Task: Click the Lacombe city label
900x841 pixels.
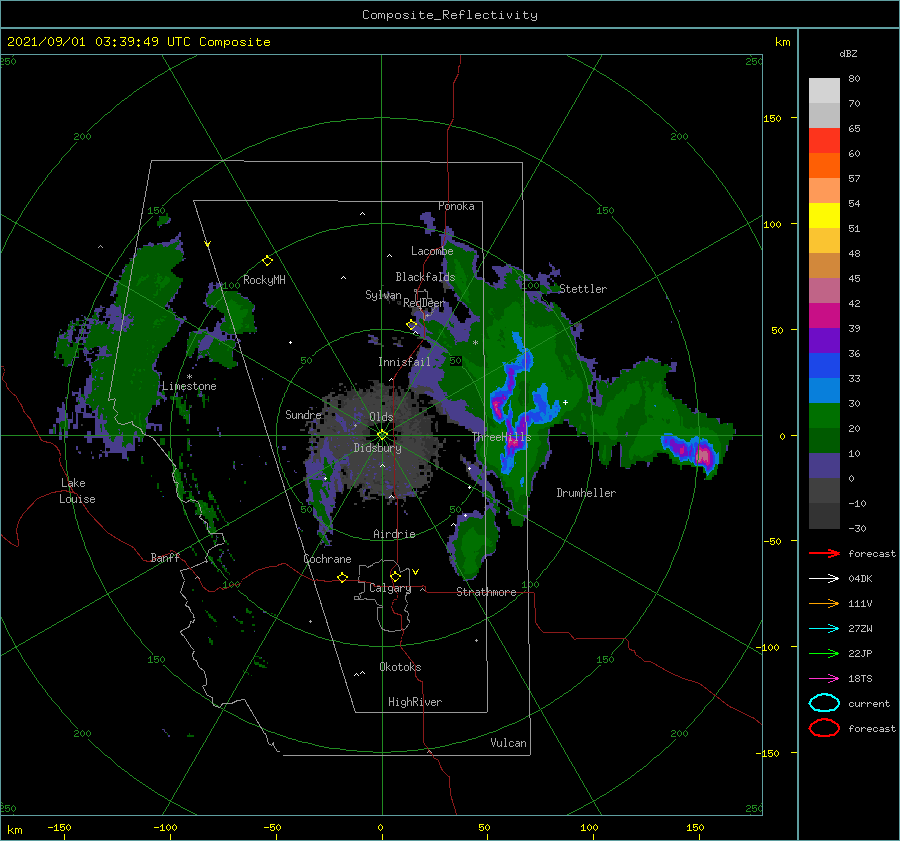Action: [x=432, y=251]
